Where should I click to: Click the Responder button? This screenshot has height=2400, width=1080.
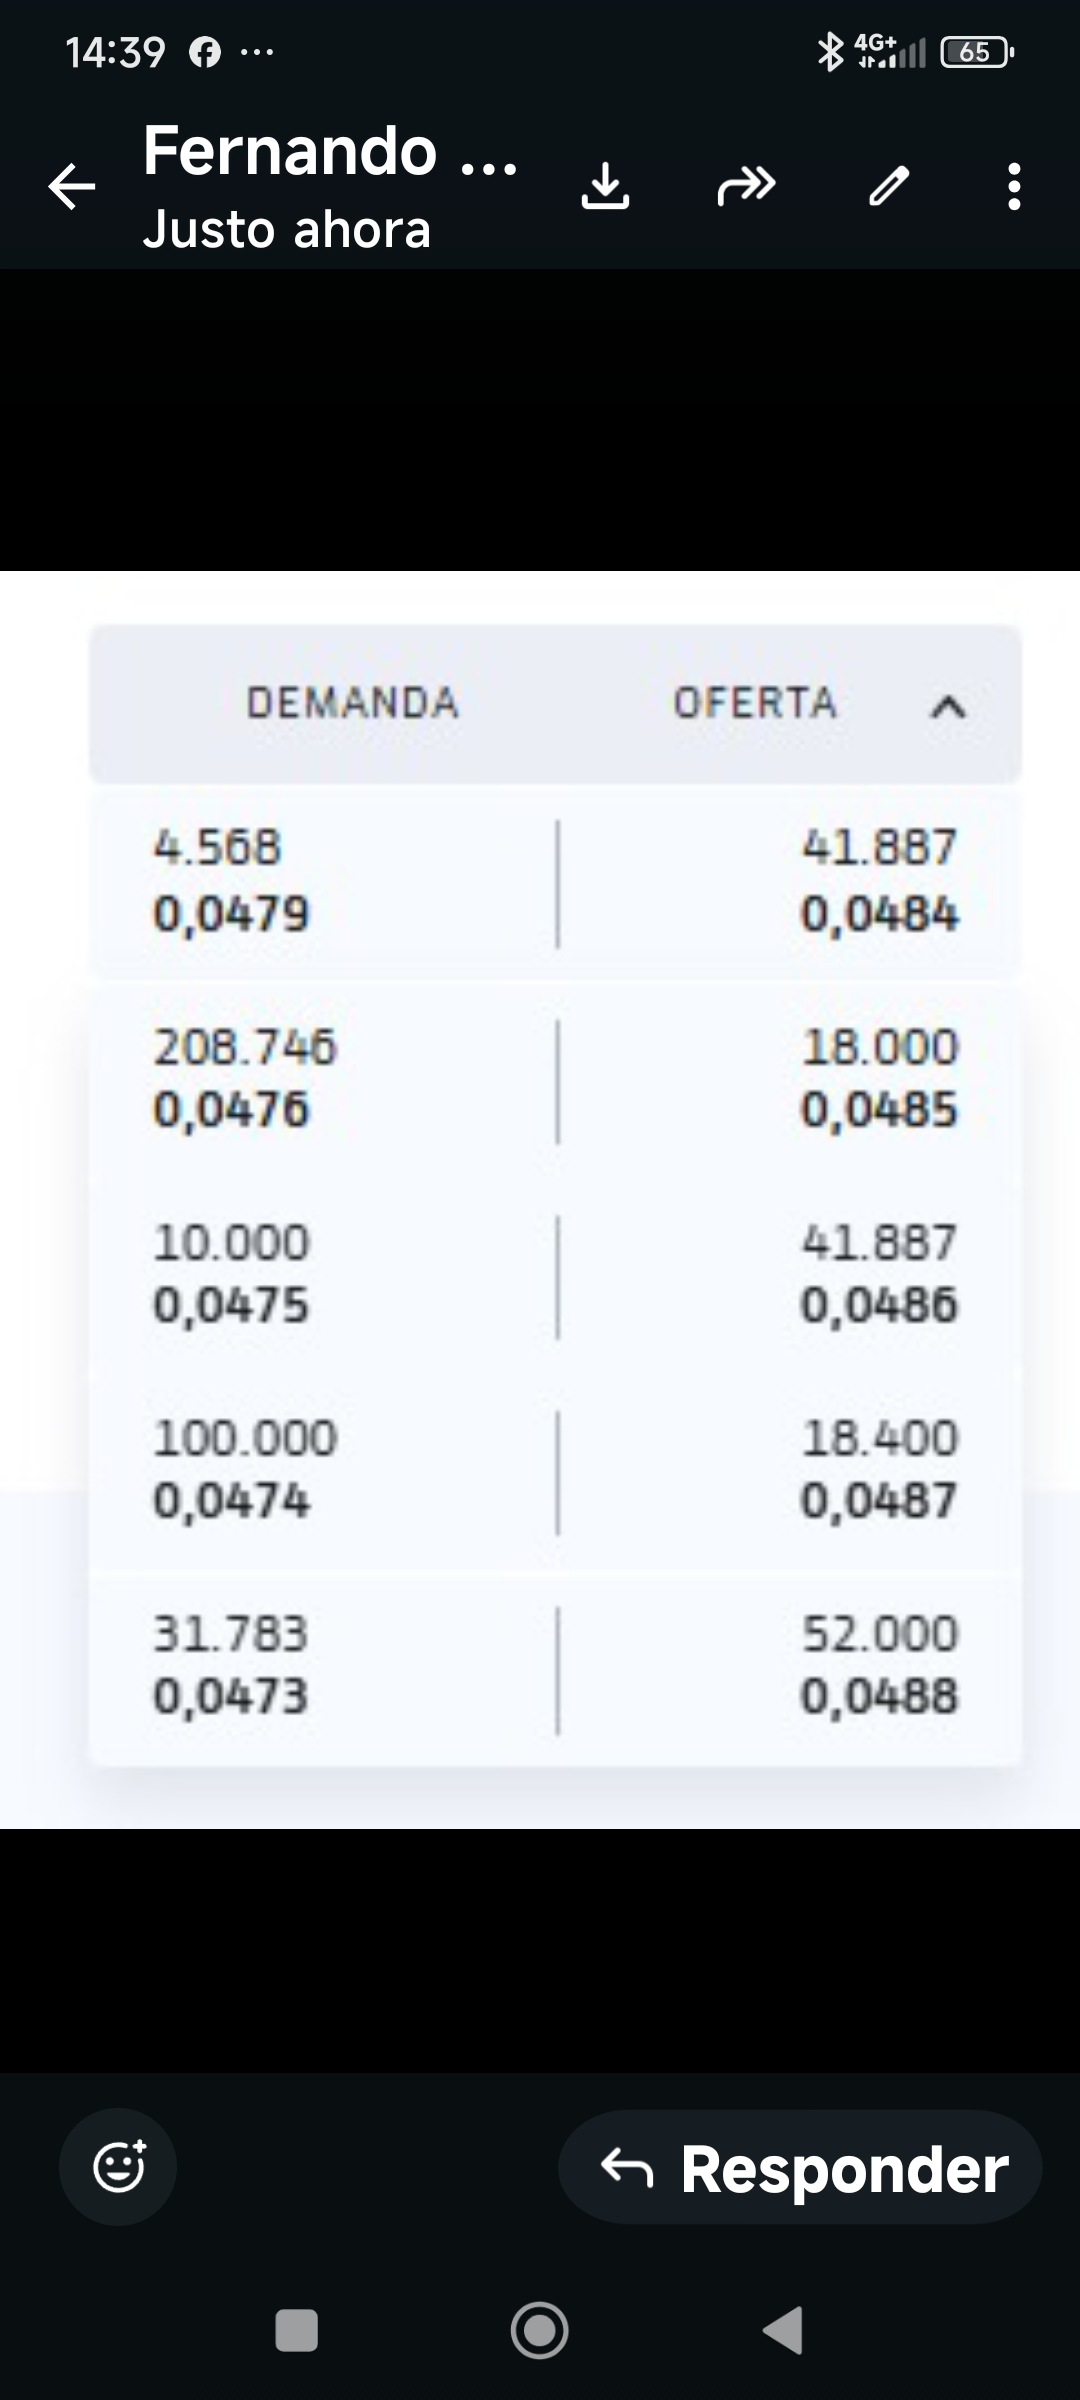800,2167
